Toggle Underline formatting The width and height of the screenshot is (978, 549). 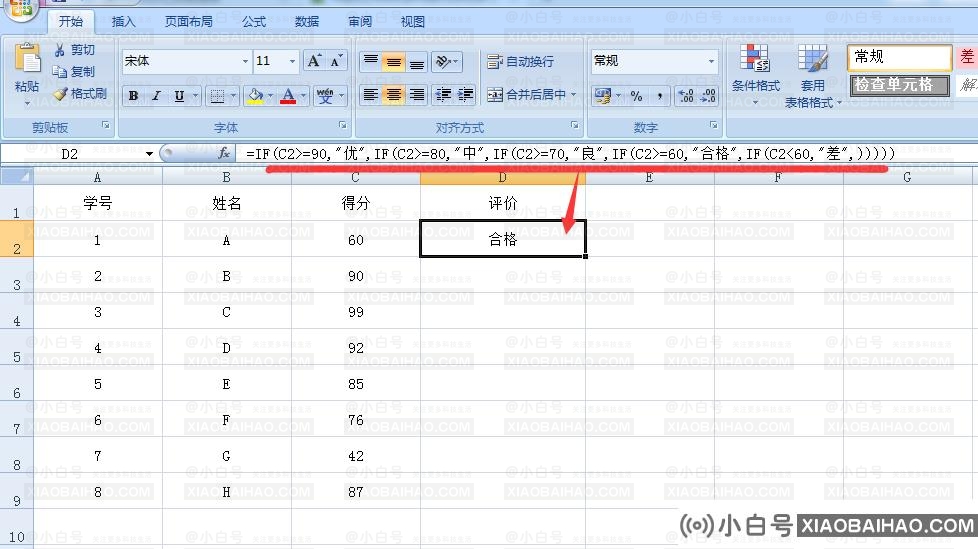point(180,95)
